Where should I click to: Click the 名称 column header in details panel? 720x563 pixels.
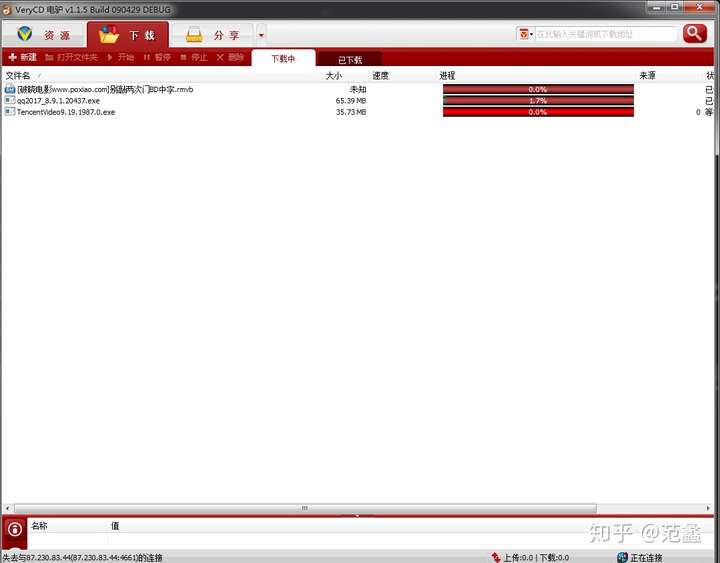tap(39, 526)
